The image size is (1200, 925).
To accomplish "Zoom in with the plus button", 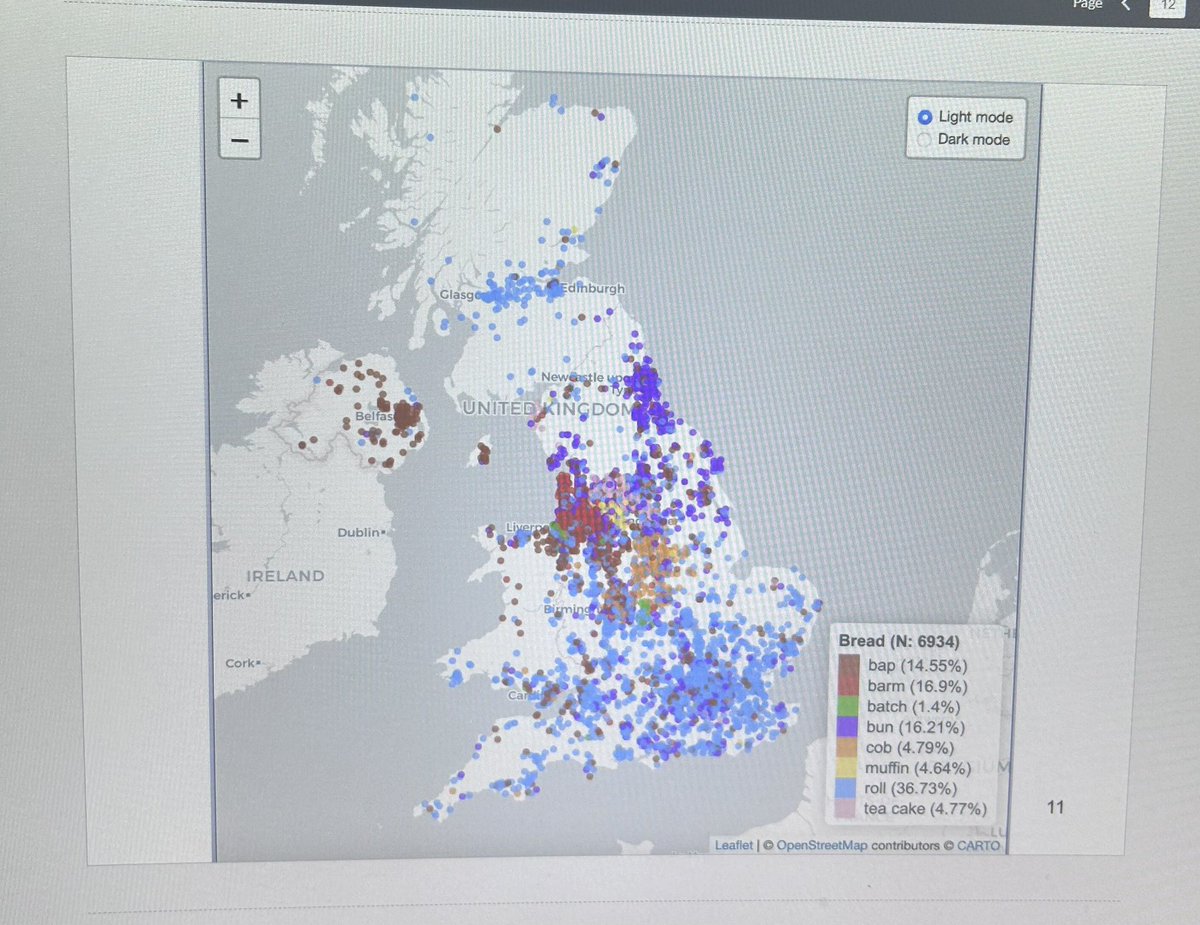I will coord(240,100).
